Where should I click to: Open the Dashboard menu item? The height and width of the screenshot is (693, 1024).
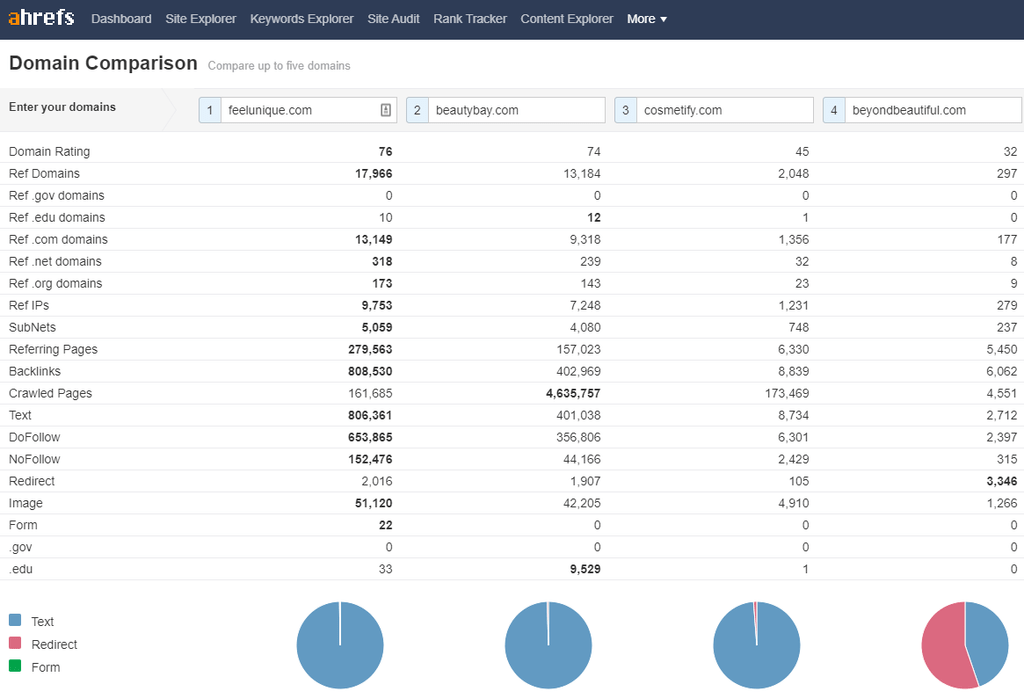tap(121, 19)
